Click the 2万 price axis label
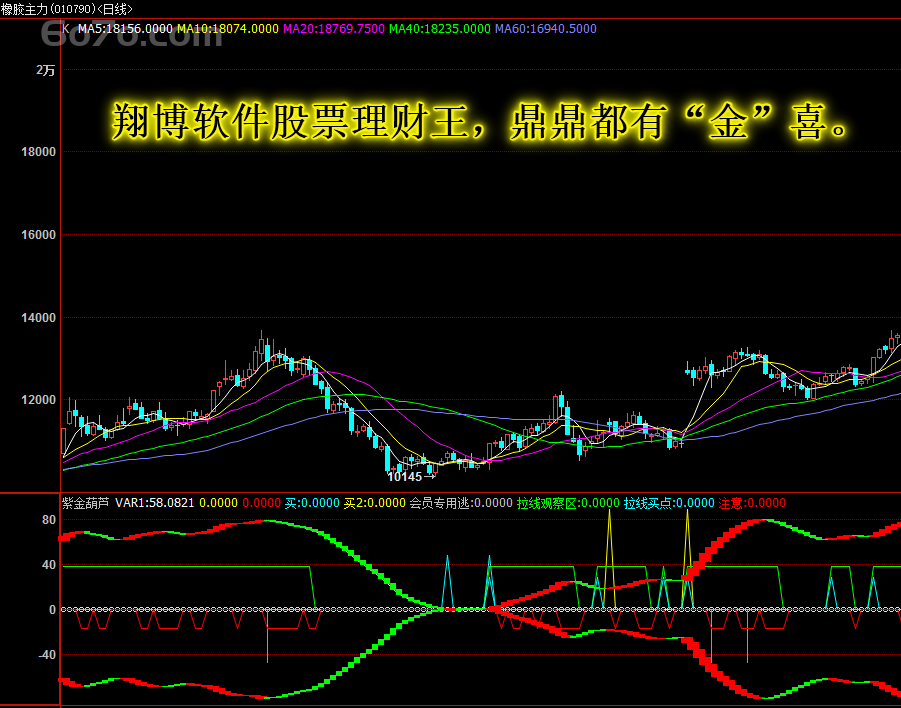The width and height of the screenshot is (901, 708). (46, 70)
